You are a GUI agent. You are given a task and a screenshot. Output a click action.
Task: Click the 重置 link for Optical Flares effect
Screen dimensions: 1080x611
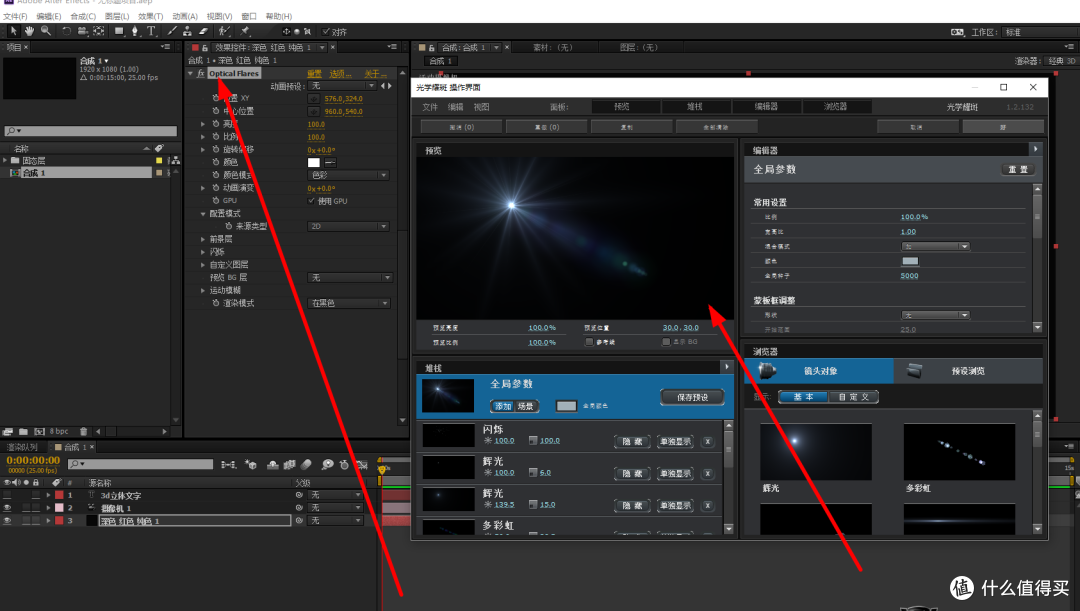coord(314,74)
